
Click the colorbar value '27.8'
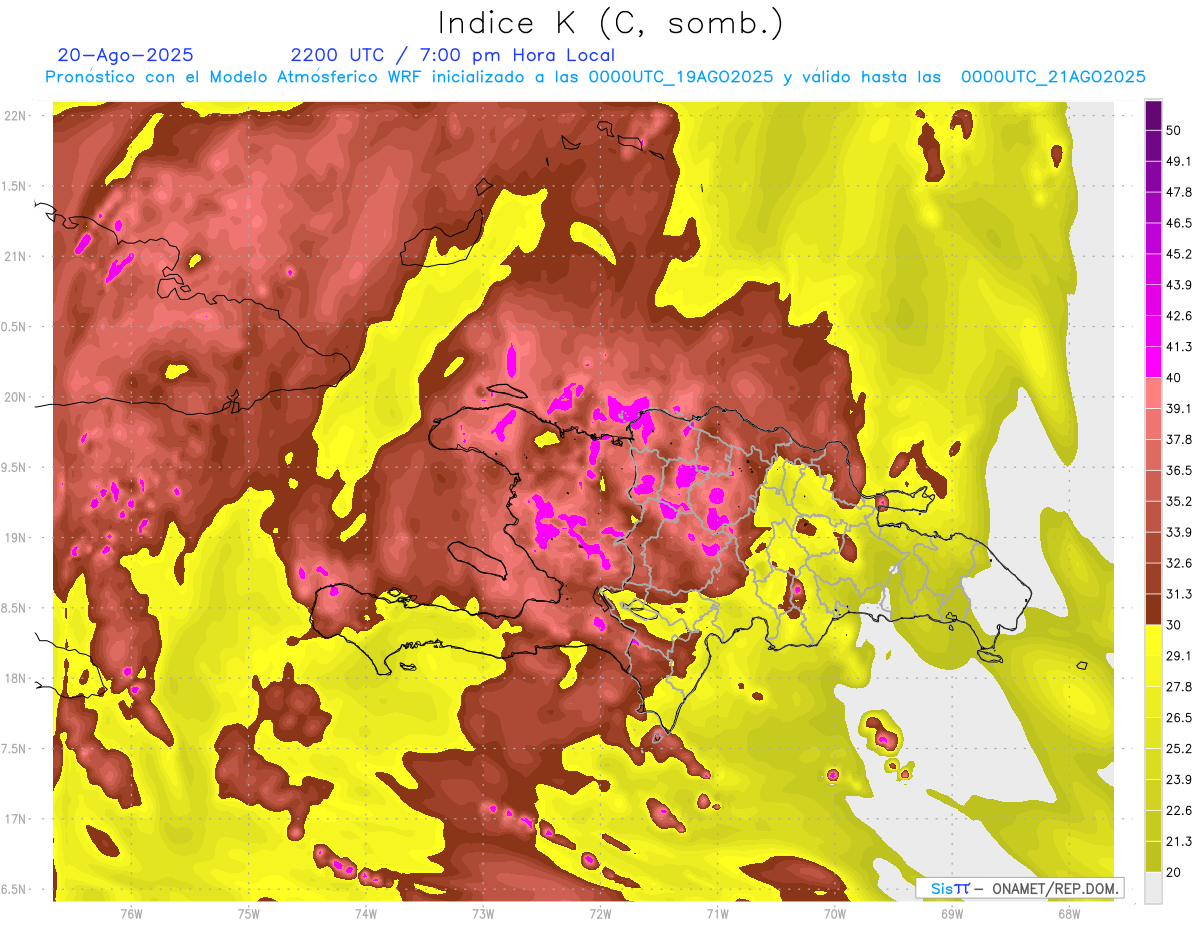tap(1178, 687)
